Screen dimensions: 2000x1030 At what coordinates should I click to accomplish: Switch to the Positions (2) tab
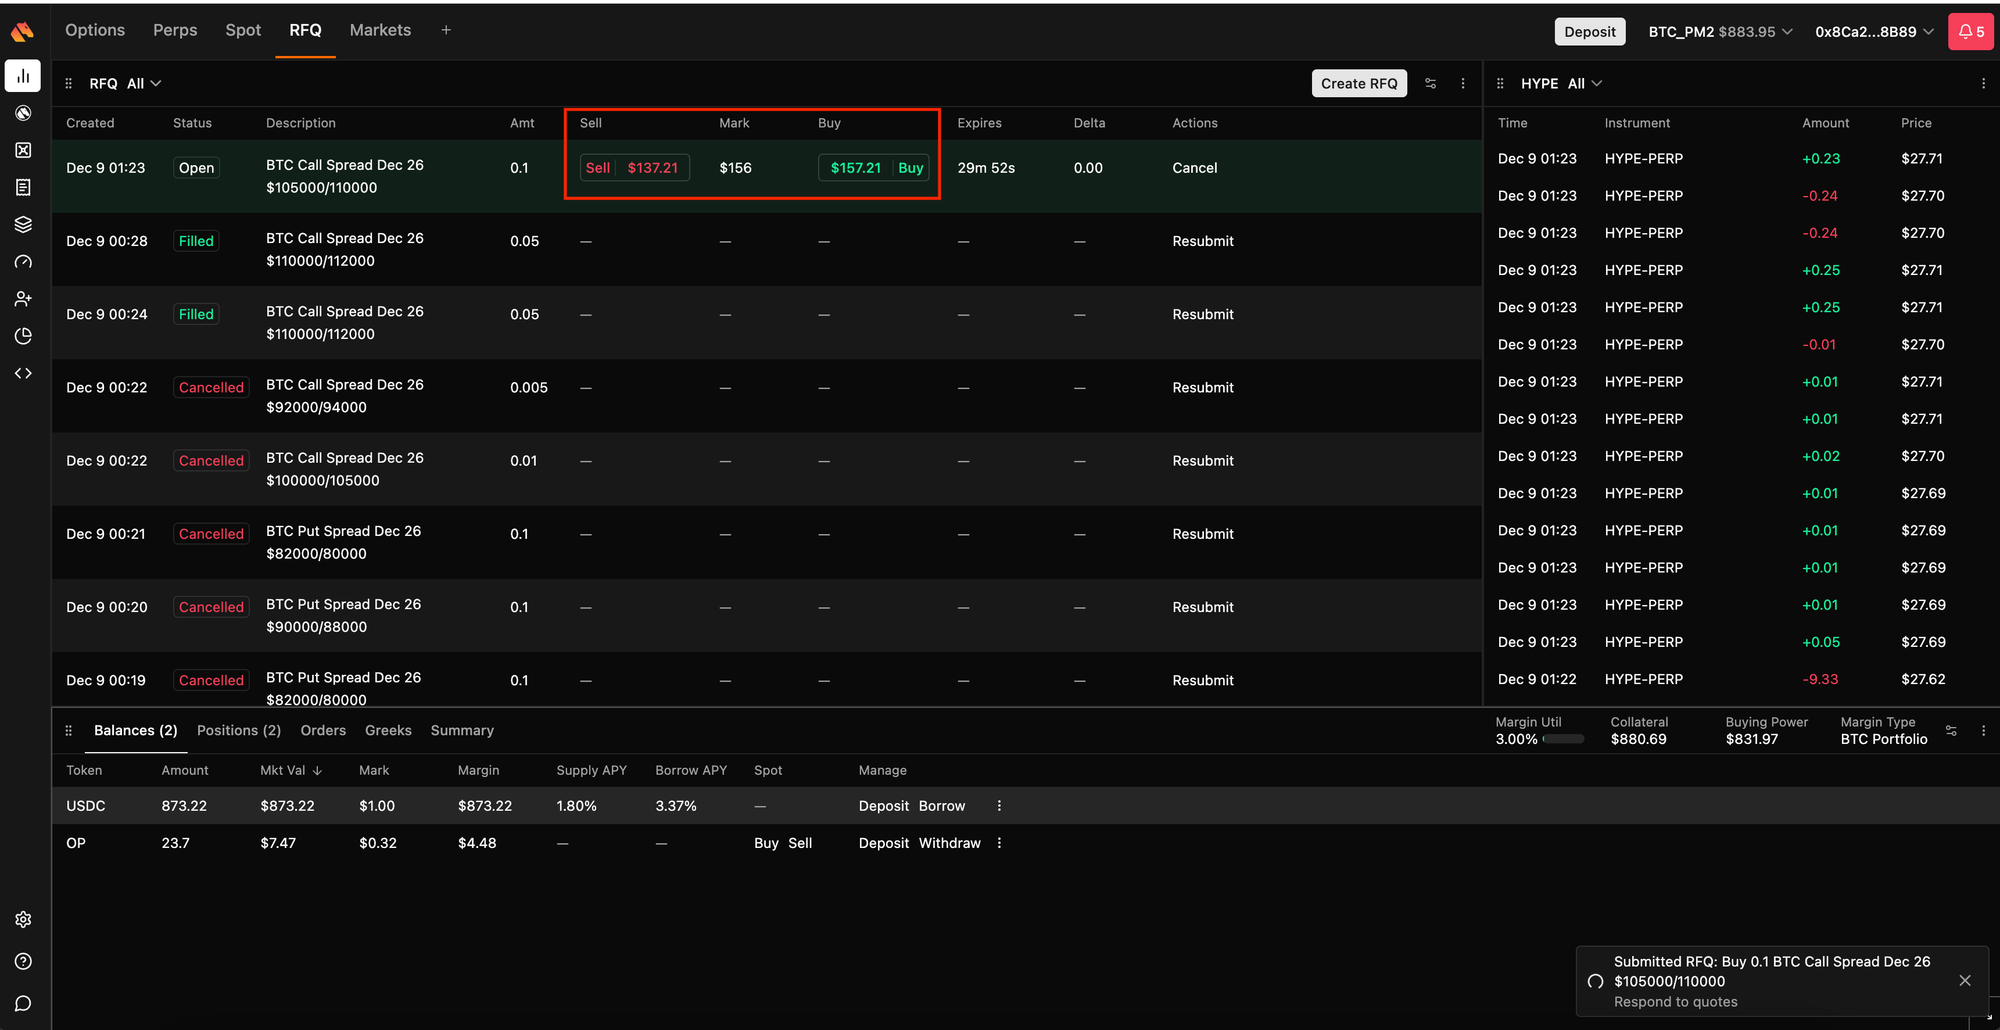click(239, 731)
